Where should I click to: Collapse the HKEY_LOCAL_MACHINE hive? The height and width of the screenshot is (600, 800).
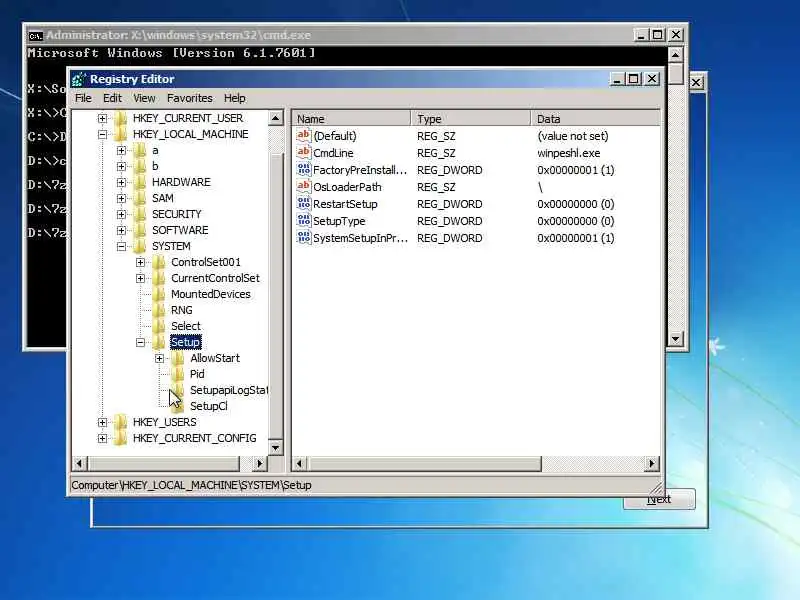[103, 134]
